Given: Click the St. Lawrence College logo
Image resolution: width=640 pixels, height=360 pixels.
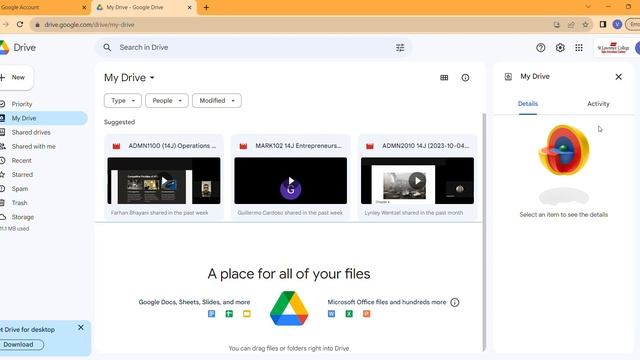Looking at the screenshot, I should pos(613,48).
